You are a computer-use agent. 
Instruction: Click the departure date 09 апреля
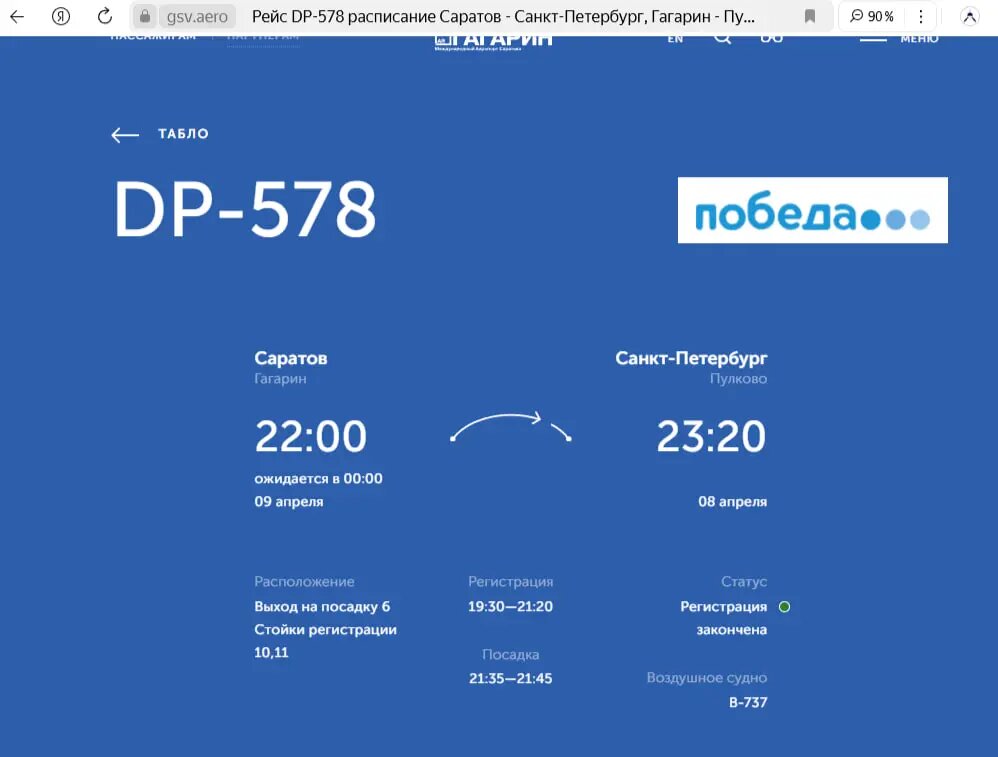pyautogui.click(x=289, y=502)
